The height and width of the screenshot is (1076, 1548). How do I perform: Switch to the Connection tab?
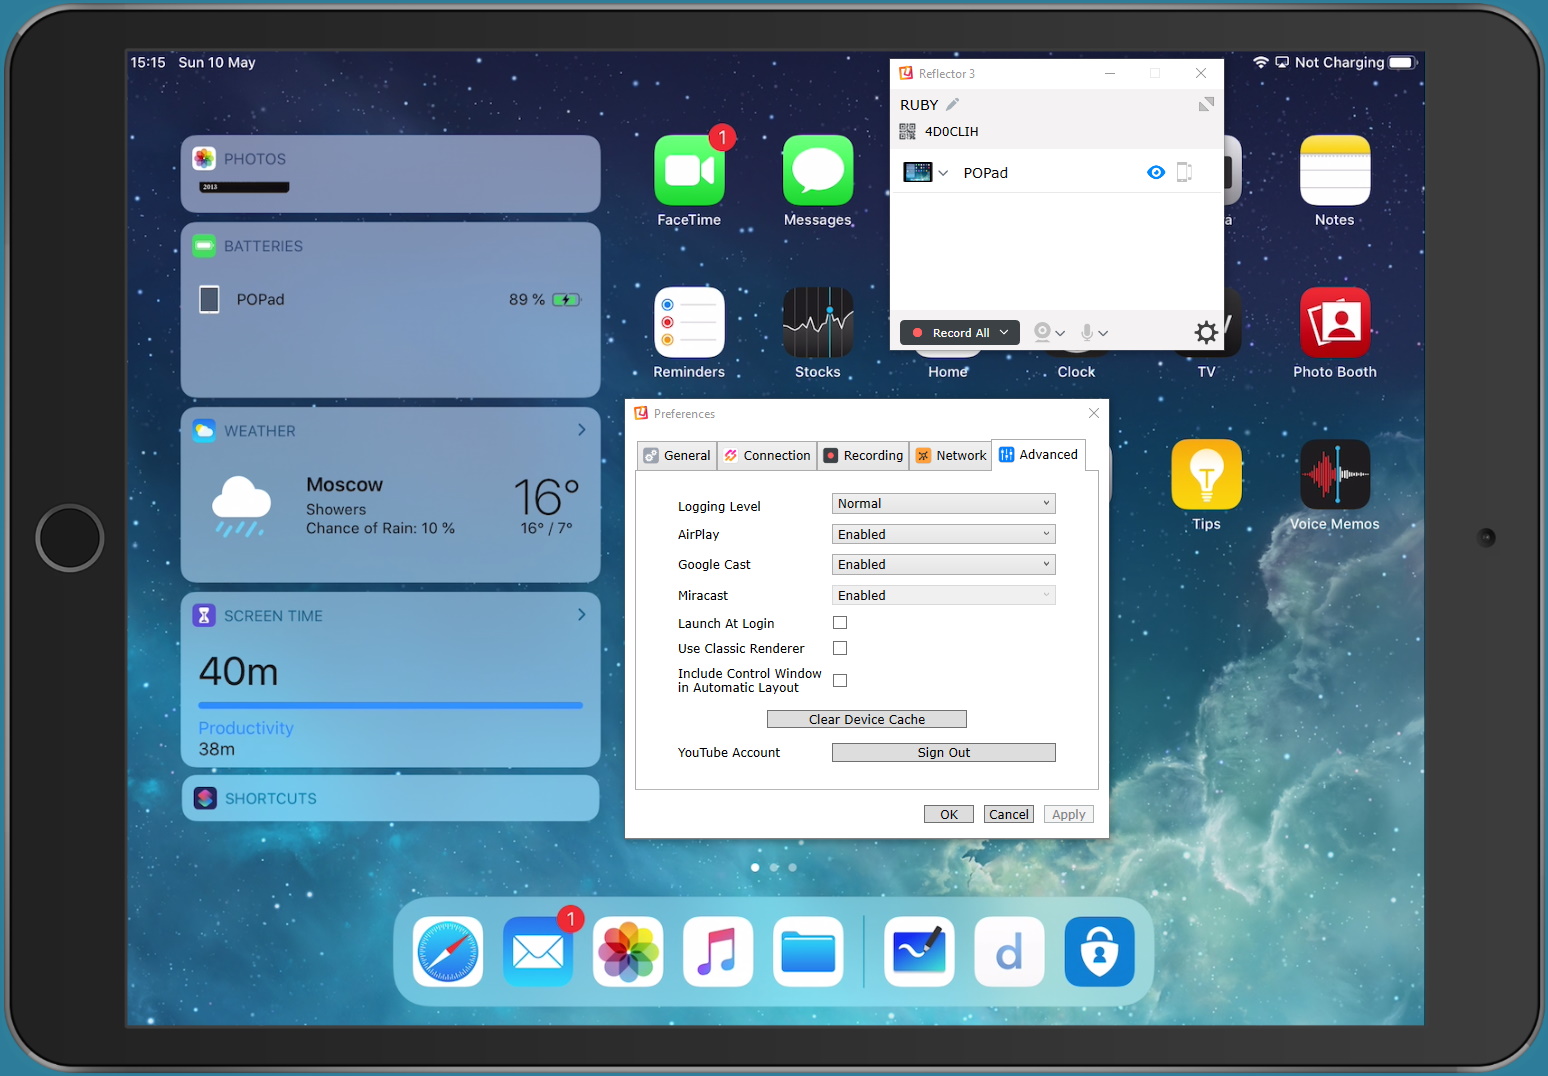click(x=767, y=455)
